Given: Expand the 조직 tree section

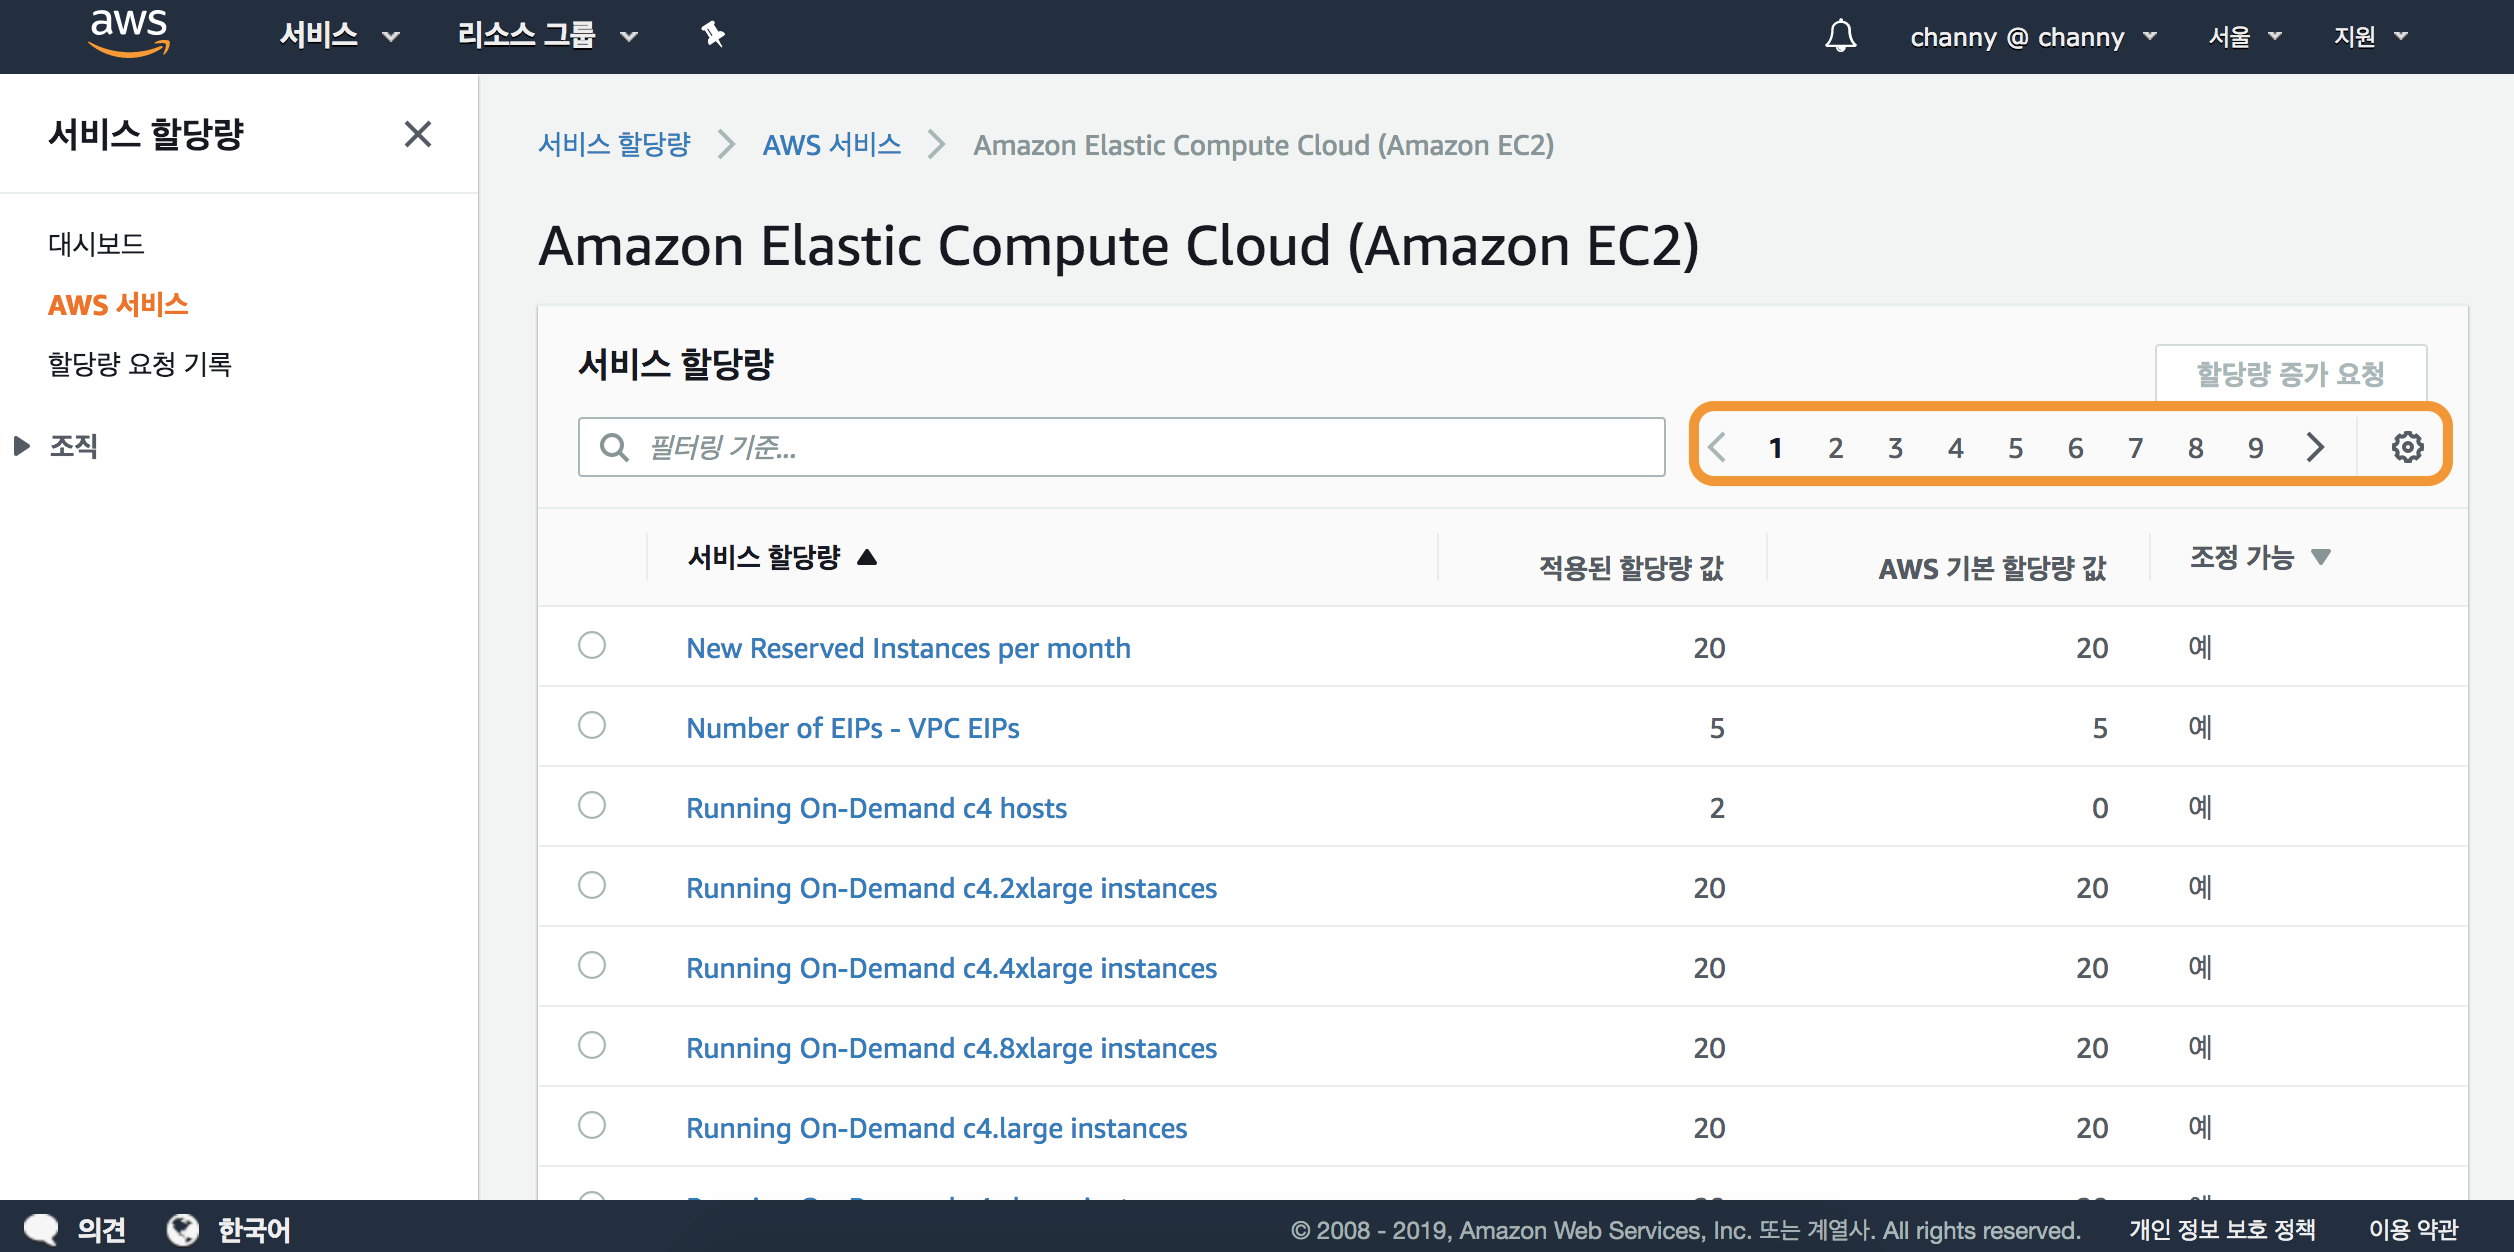Looking at the screenshot, I should 22,446.
